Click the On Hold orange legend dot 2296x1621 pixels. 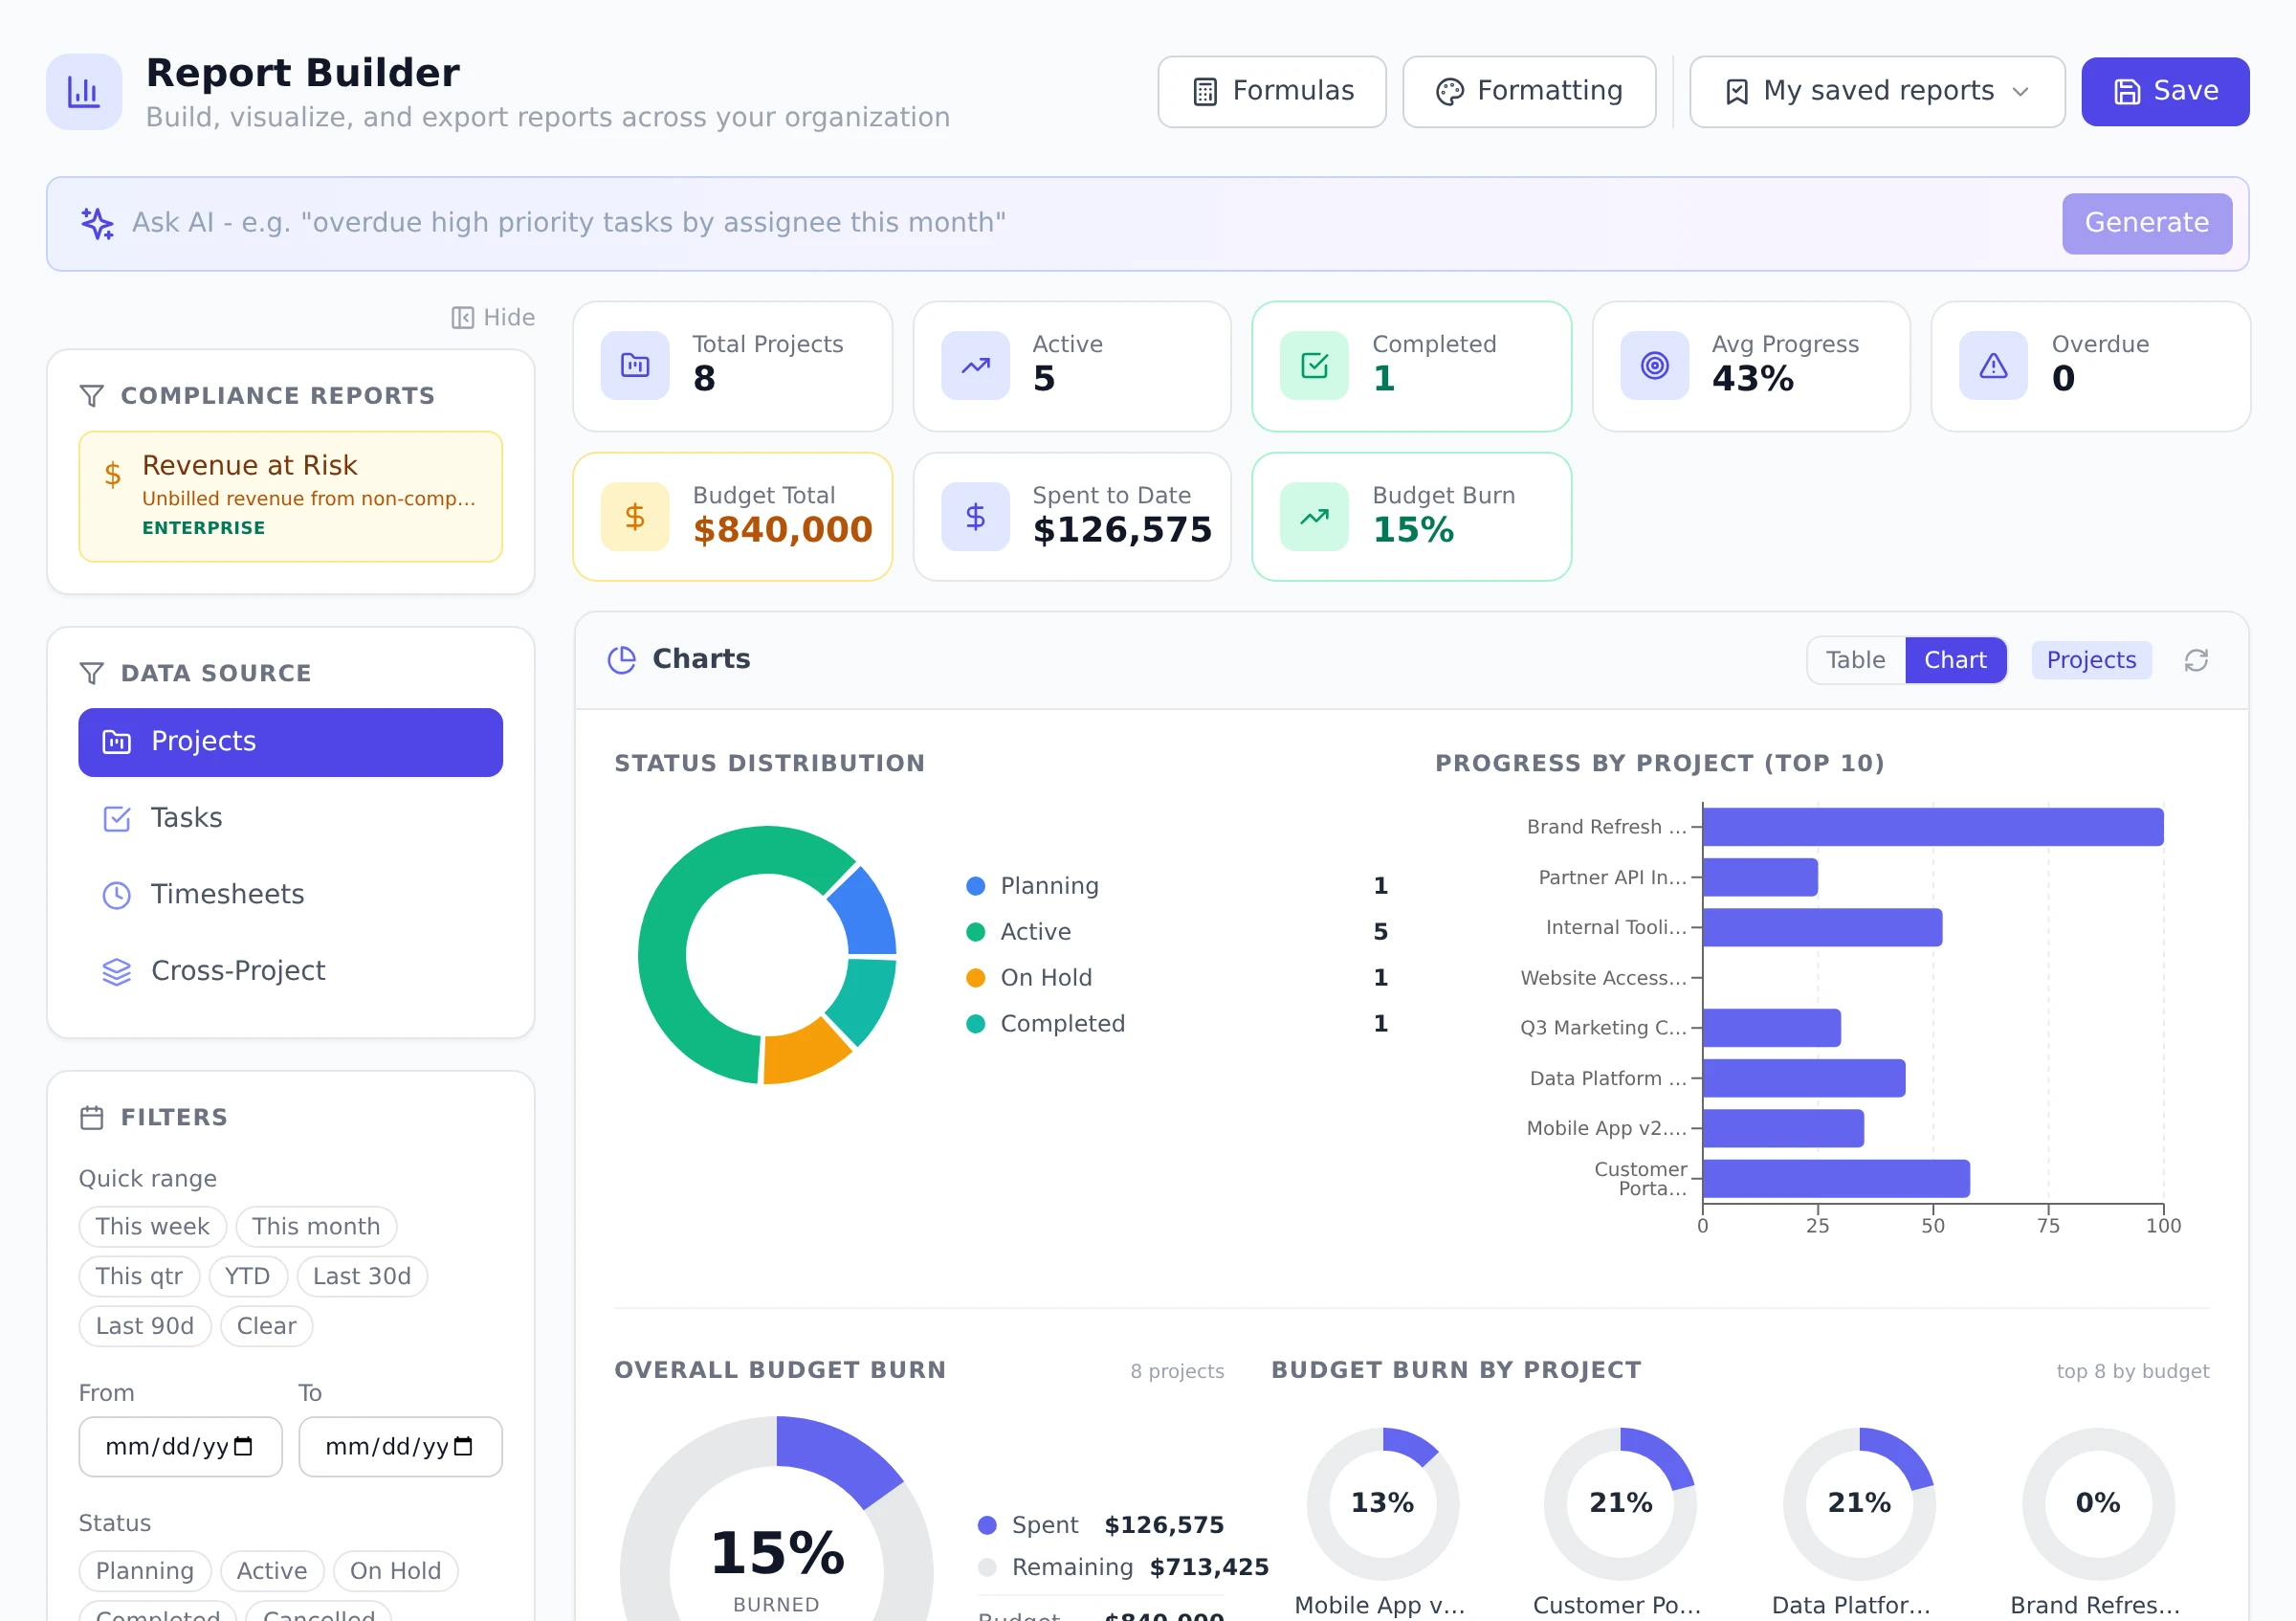pyautogui.click(x=976, y=979)
